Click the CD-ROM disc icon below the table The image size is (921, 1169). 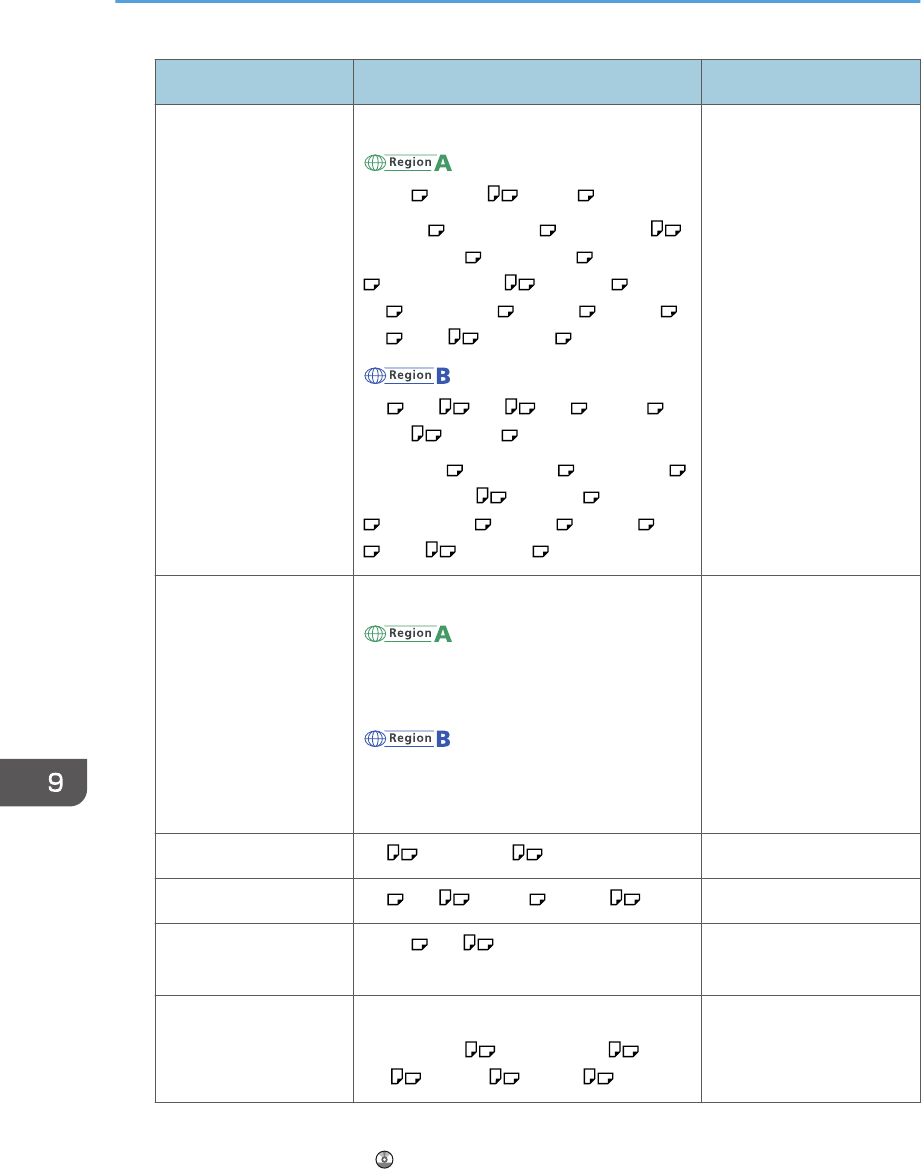click(384, 1159)
